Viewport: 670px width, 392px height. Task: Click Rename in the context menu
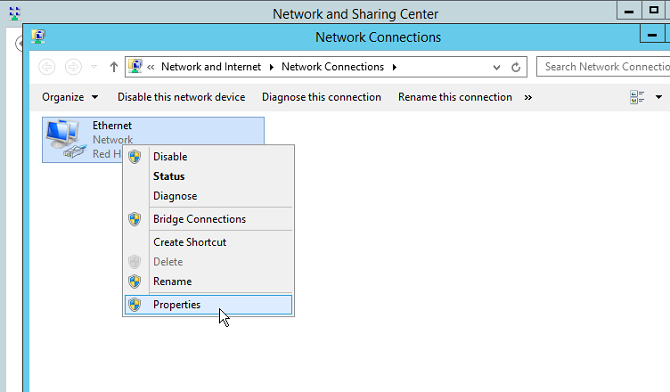(208, 282)
